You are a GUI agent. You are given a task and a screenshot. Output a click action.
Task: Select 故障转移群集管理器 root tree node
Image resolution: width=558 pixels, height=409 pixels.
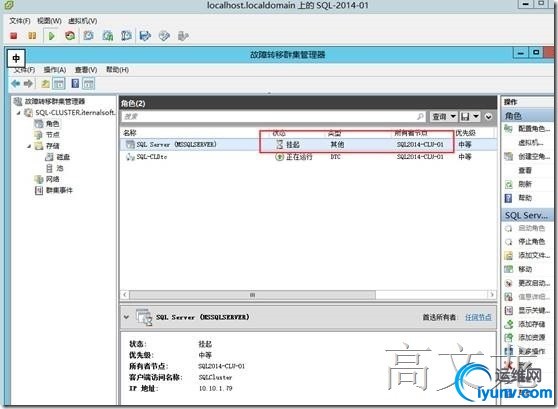click(x=55, y=101)
